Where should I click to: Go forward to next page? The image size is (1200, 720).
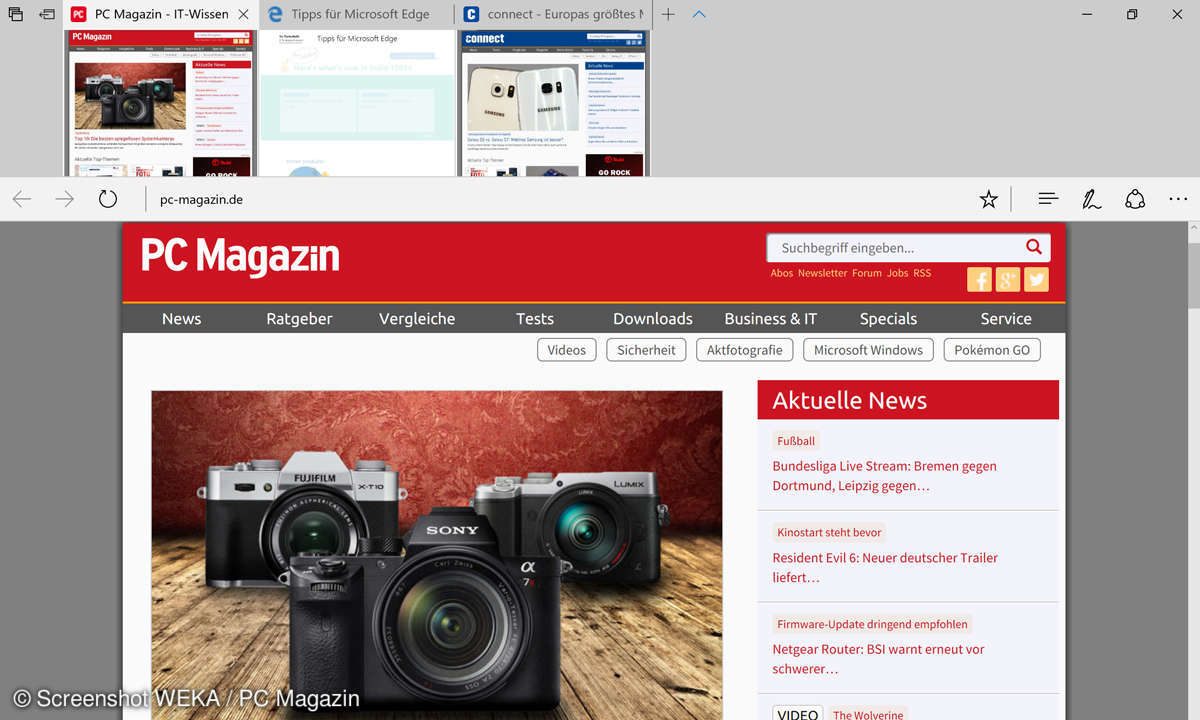(x=65, y=200)
